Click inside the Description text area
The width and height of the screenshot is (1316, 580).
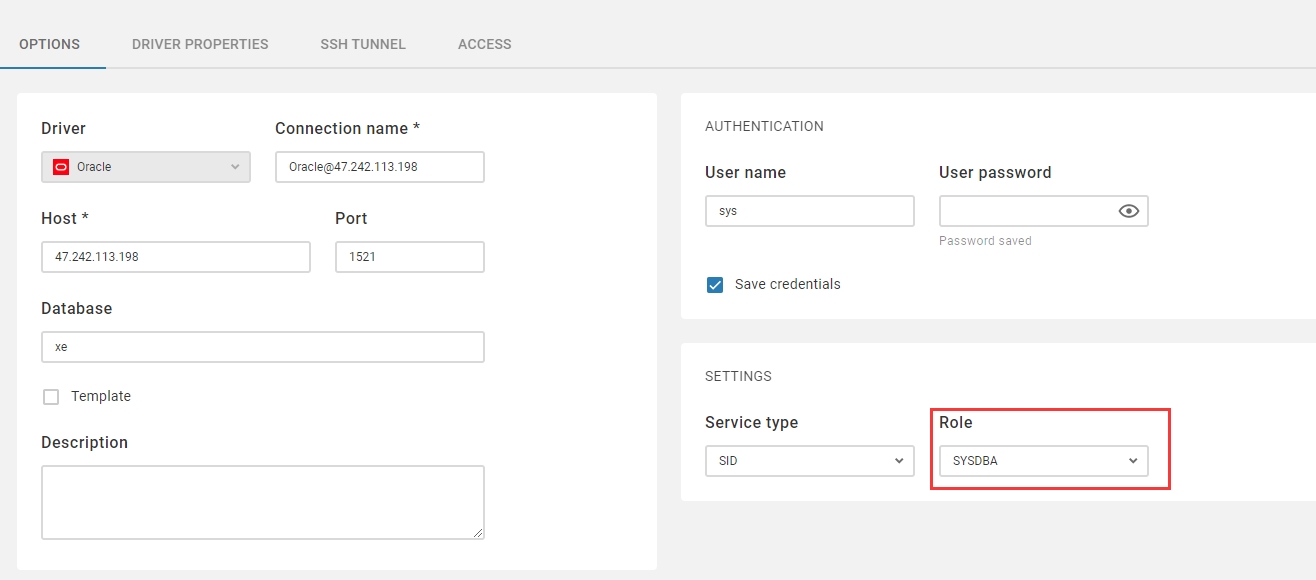click(x=262, y=501)
